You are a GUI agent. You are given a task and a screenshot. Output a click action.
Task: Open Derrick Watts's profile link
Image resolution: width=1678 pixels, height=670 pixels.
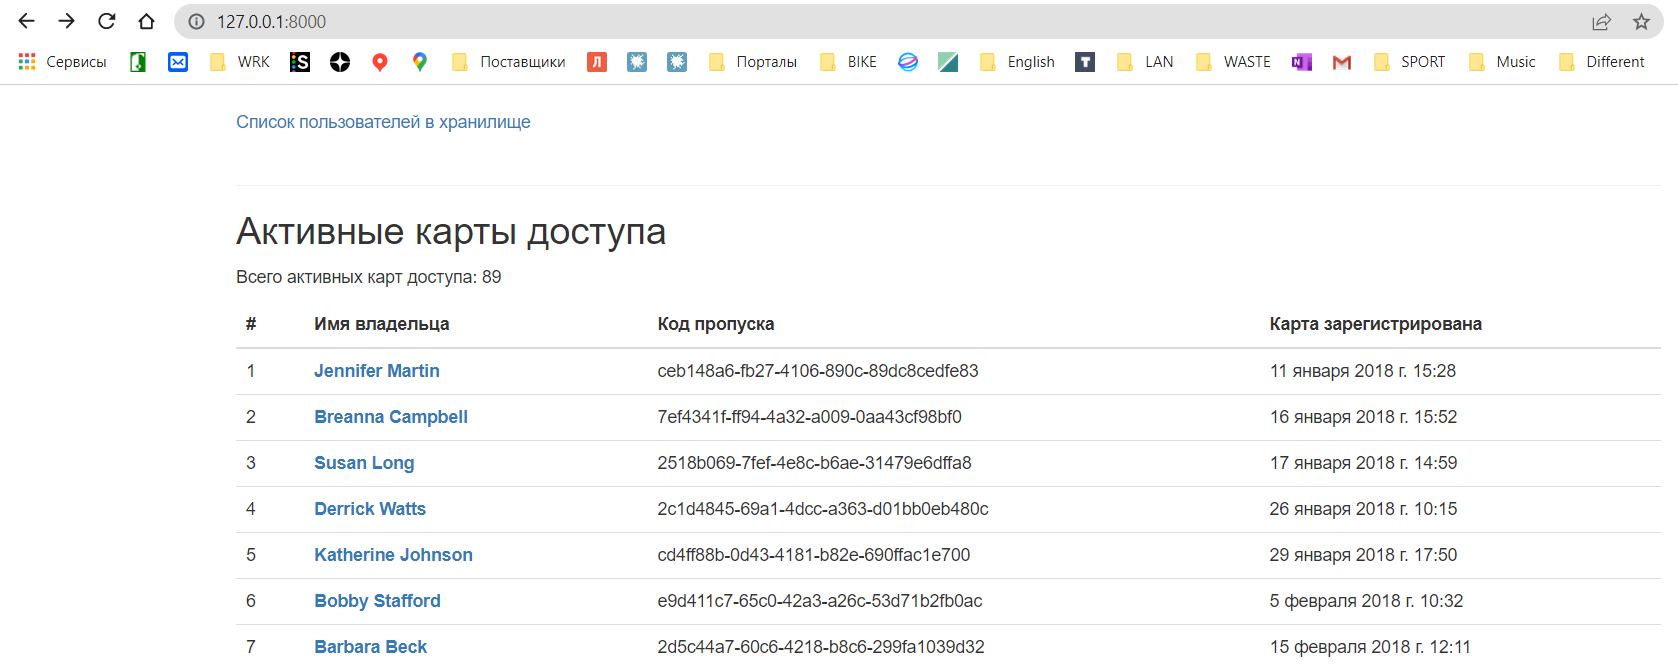click(370, 509)
